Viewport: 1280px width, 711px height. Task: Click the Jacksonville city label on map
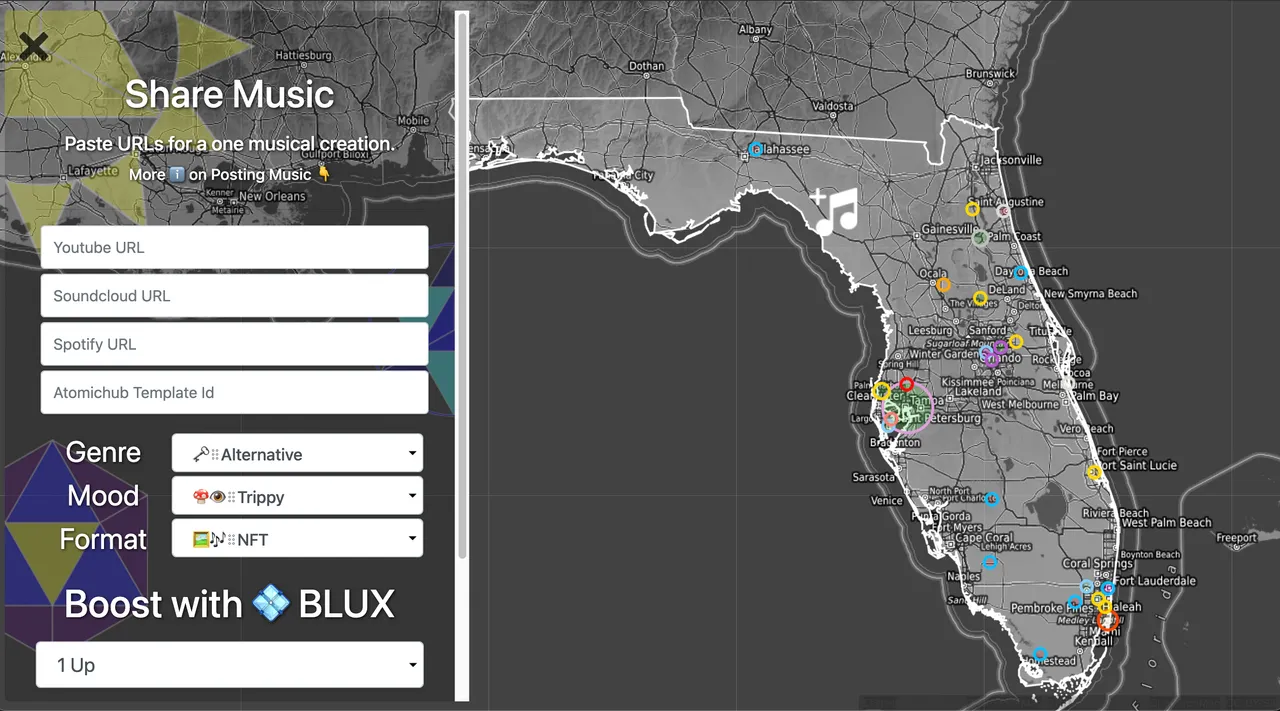1011,160
